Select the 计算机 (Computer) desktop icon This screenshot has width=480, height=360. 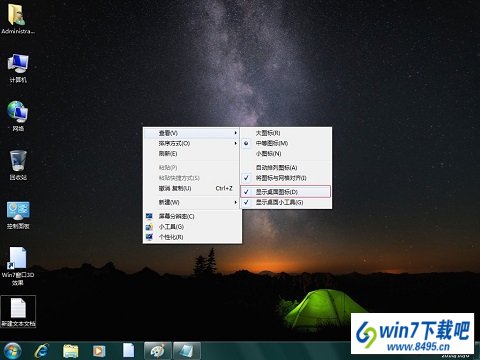pos(18,68)
